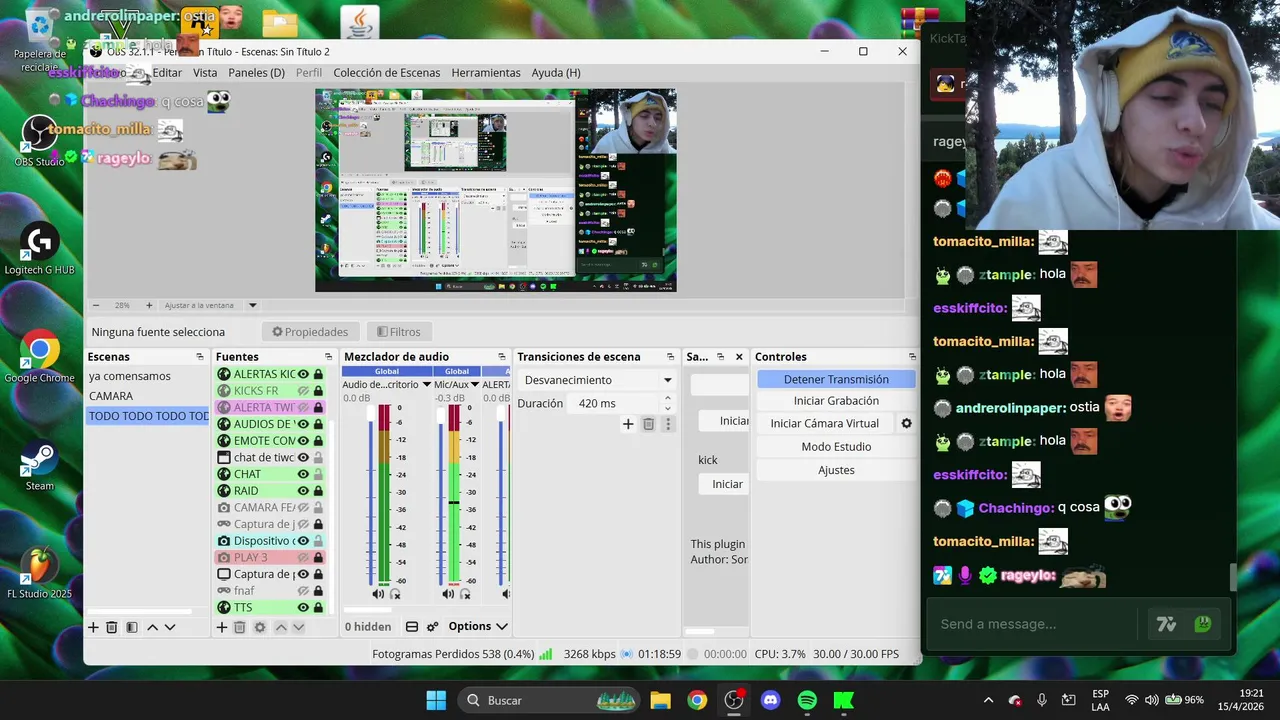Lock the chat de twitch source
Image resolution: width=1280 pixels, height=720 pixels.
point(318,457)
